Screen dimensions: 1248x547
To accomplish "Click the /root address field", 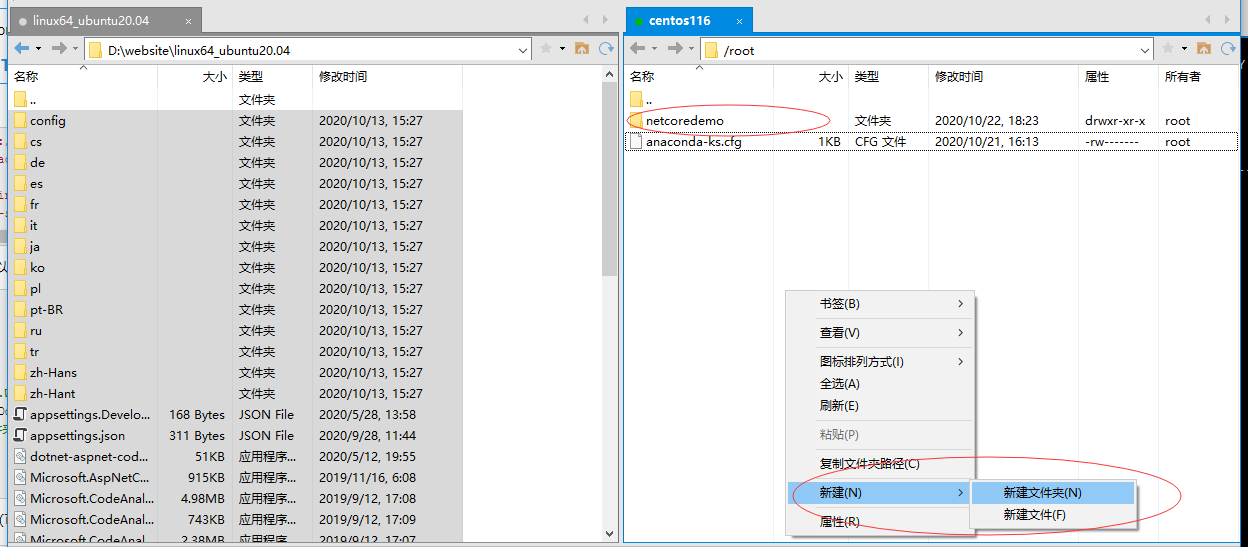I will (x=928, y=50).
